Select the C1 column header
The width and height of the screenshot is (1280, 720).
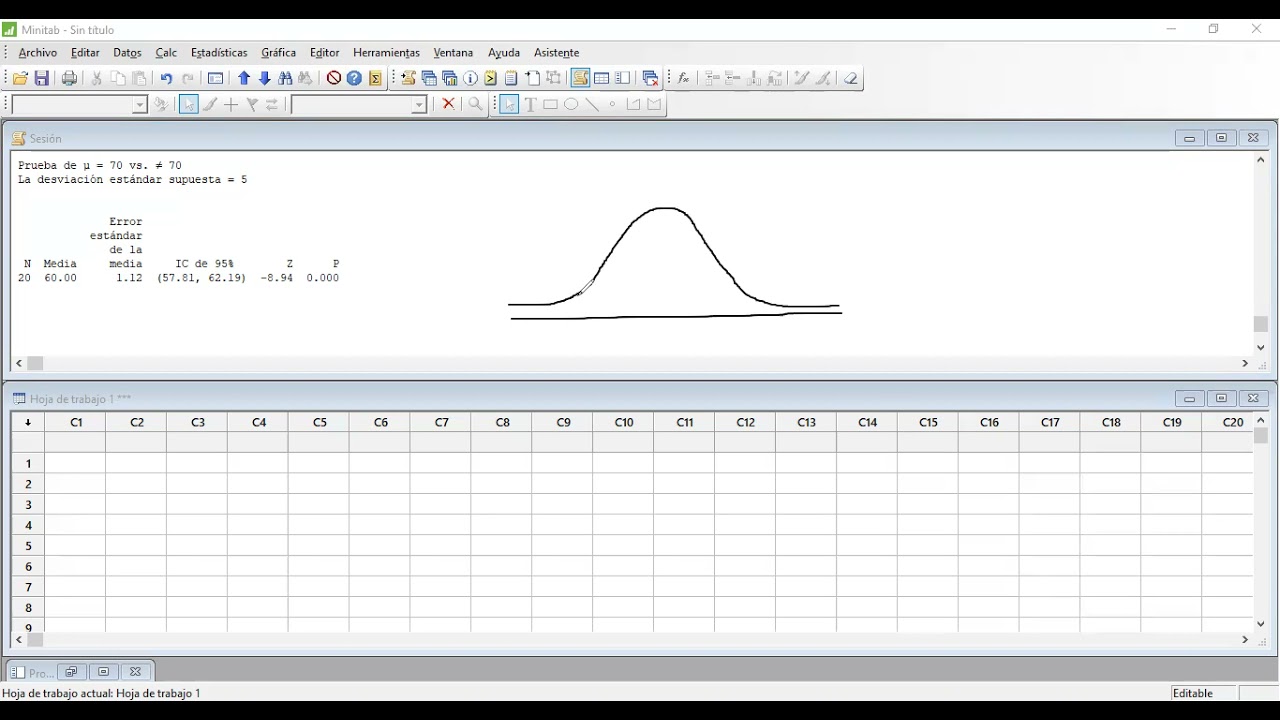coord(76,423)
